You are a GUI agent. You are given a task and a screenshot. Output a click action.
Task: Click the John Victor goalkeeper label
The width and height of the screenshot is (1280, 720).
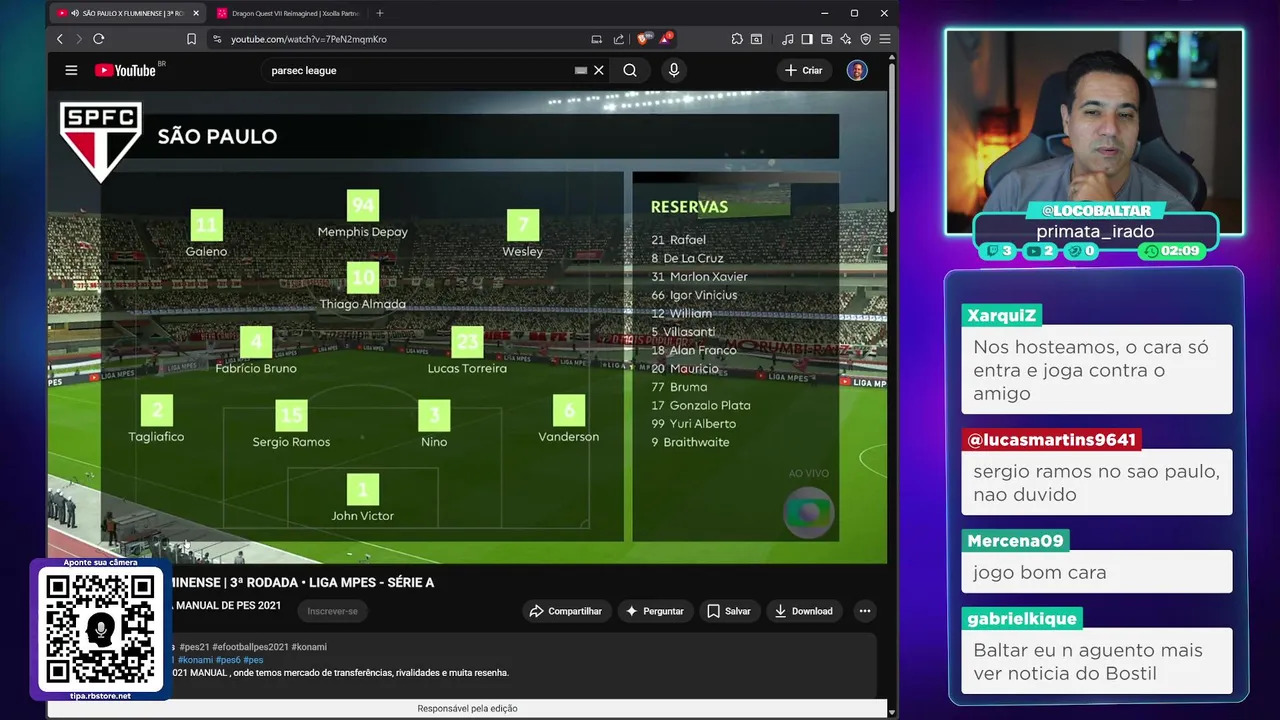click(362, 516)
